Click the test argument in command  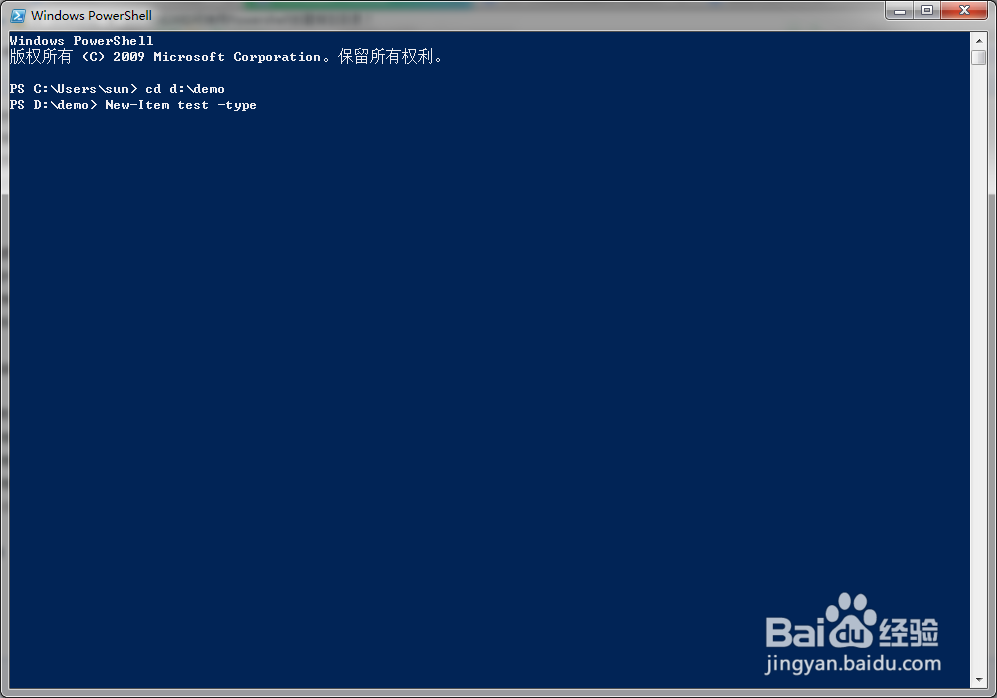click(x=193, y=105)
